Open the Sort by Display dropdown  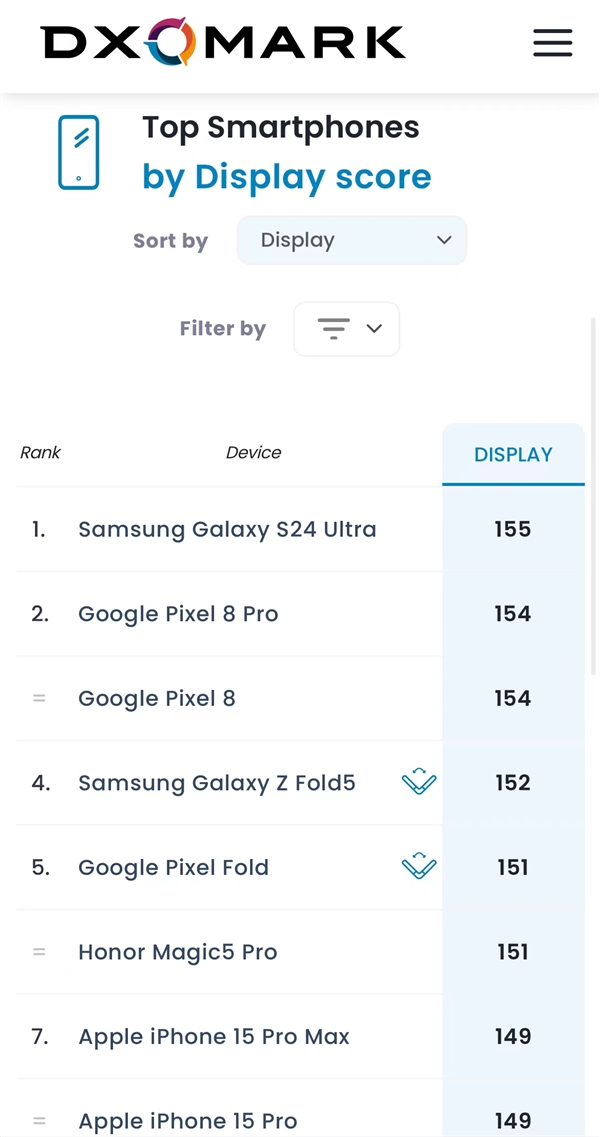pos(351,240)
